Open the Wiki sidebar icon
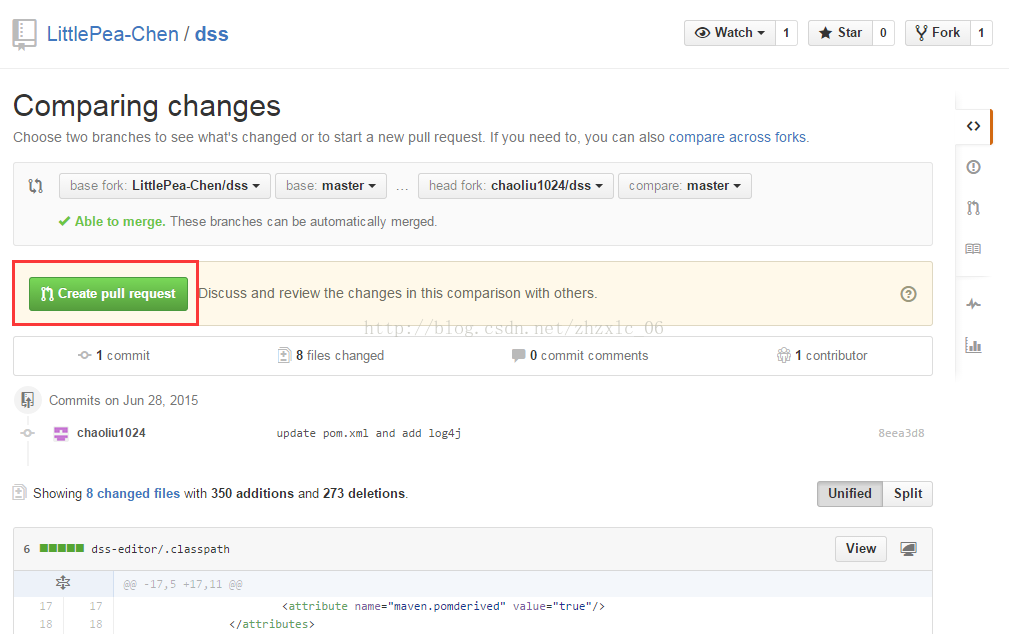 click(x=973, y=248)
